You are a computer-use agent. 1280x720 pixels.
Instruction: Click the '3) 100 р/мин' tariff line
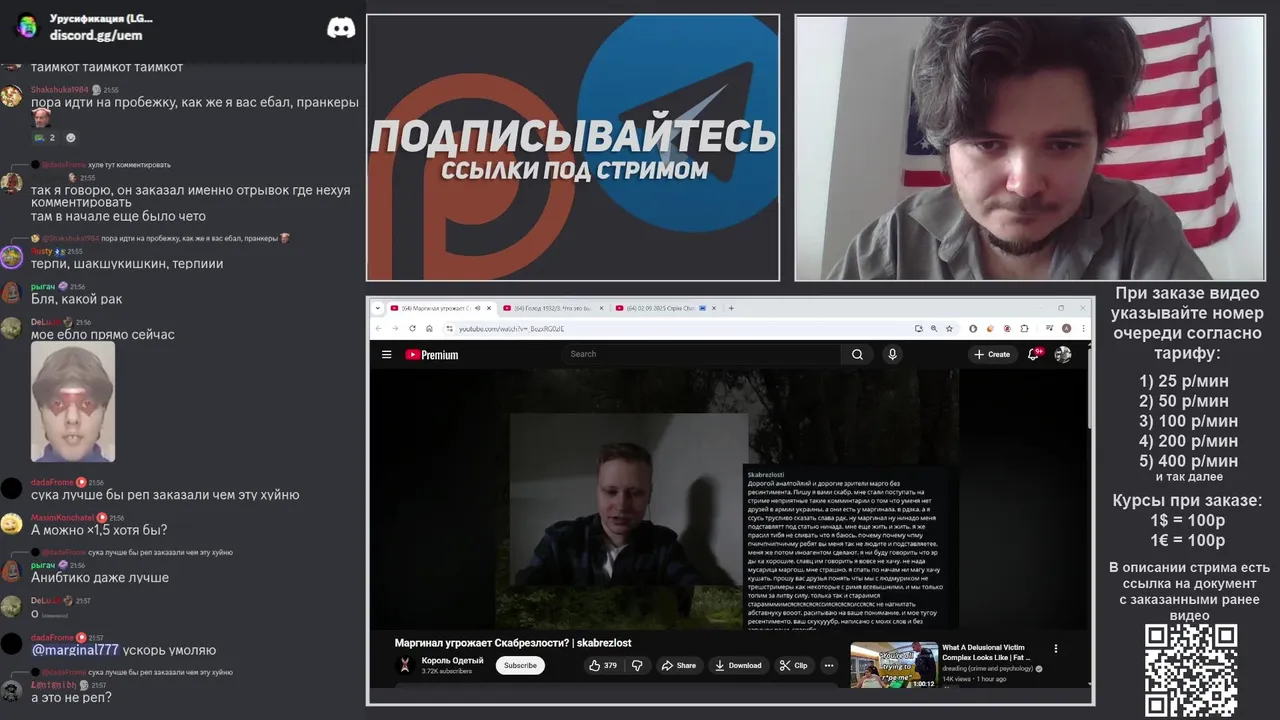pyautogui.click(x=1188, y=421)
